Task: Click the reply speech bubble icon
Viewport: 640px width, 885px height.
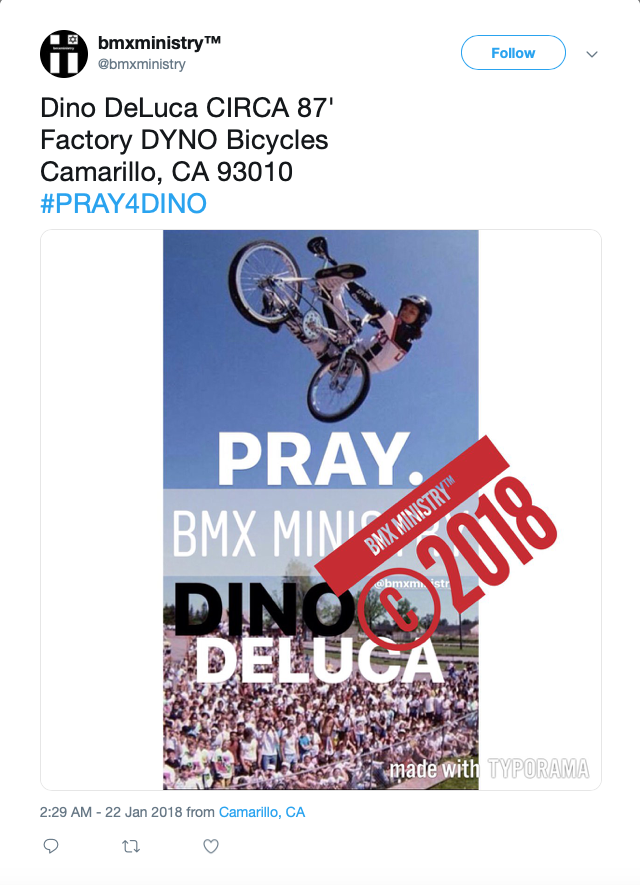Action: click(50, 846)
